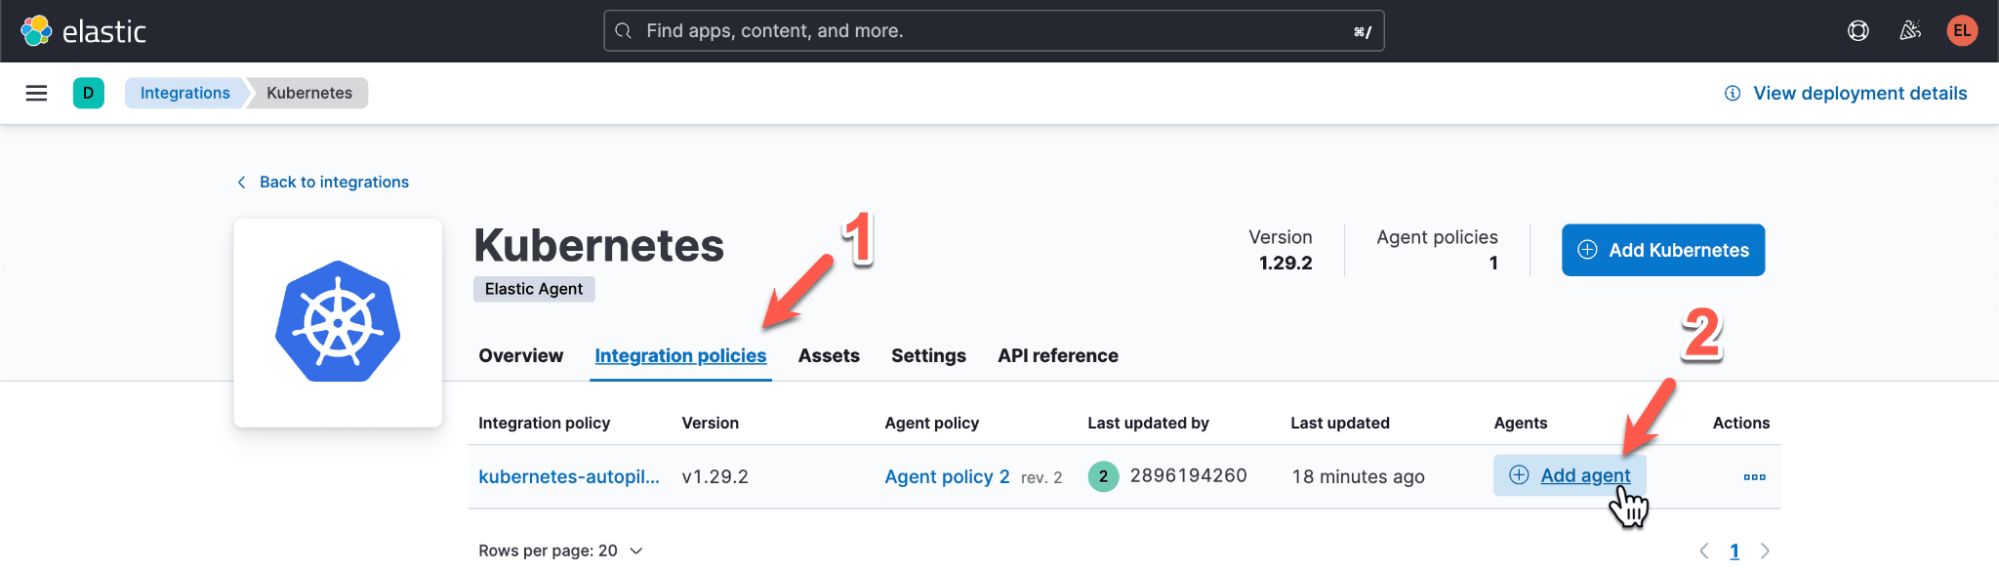
Task: Open the EL user avatar menu
Action: click(x=1962, y=31)
